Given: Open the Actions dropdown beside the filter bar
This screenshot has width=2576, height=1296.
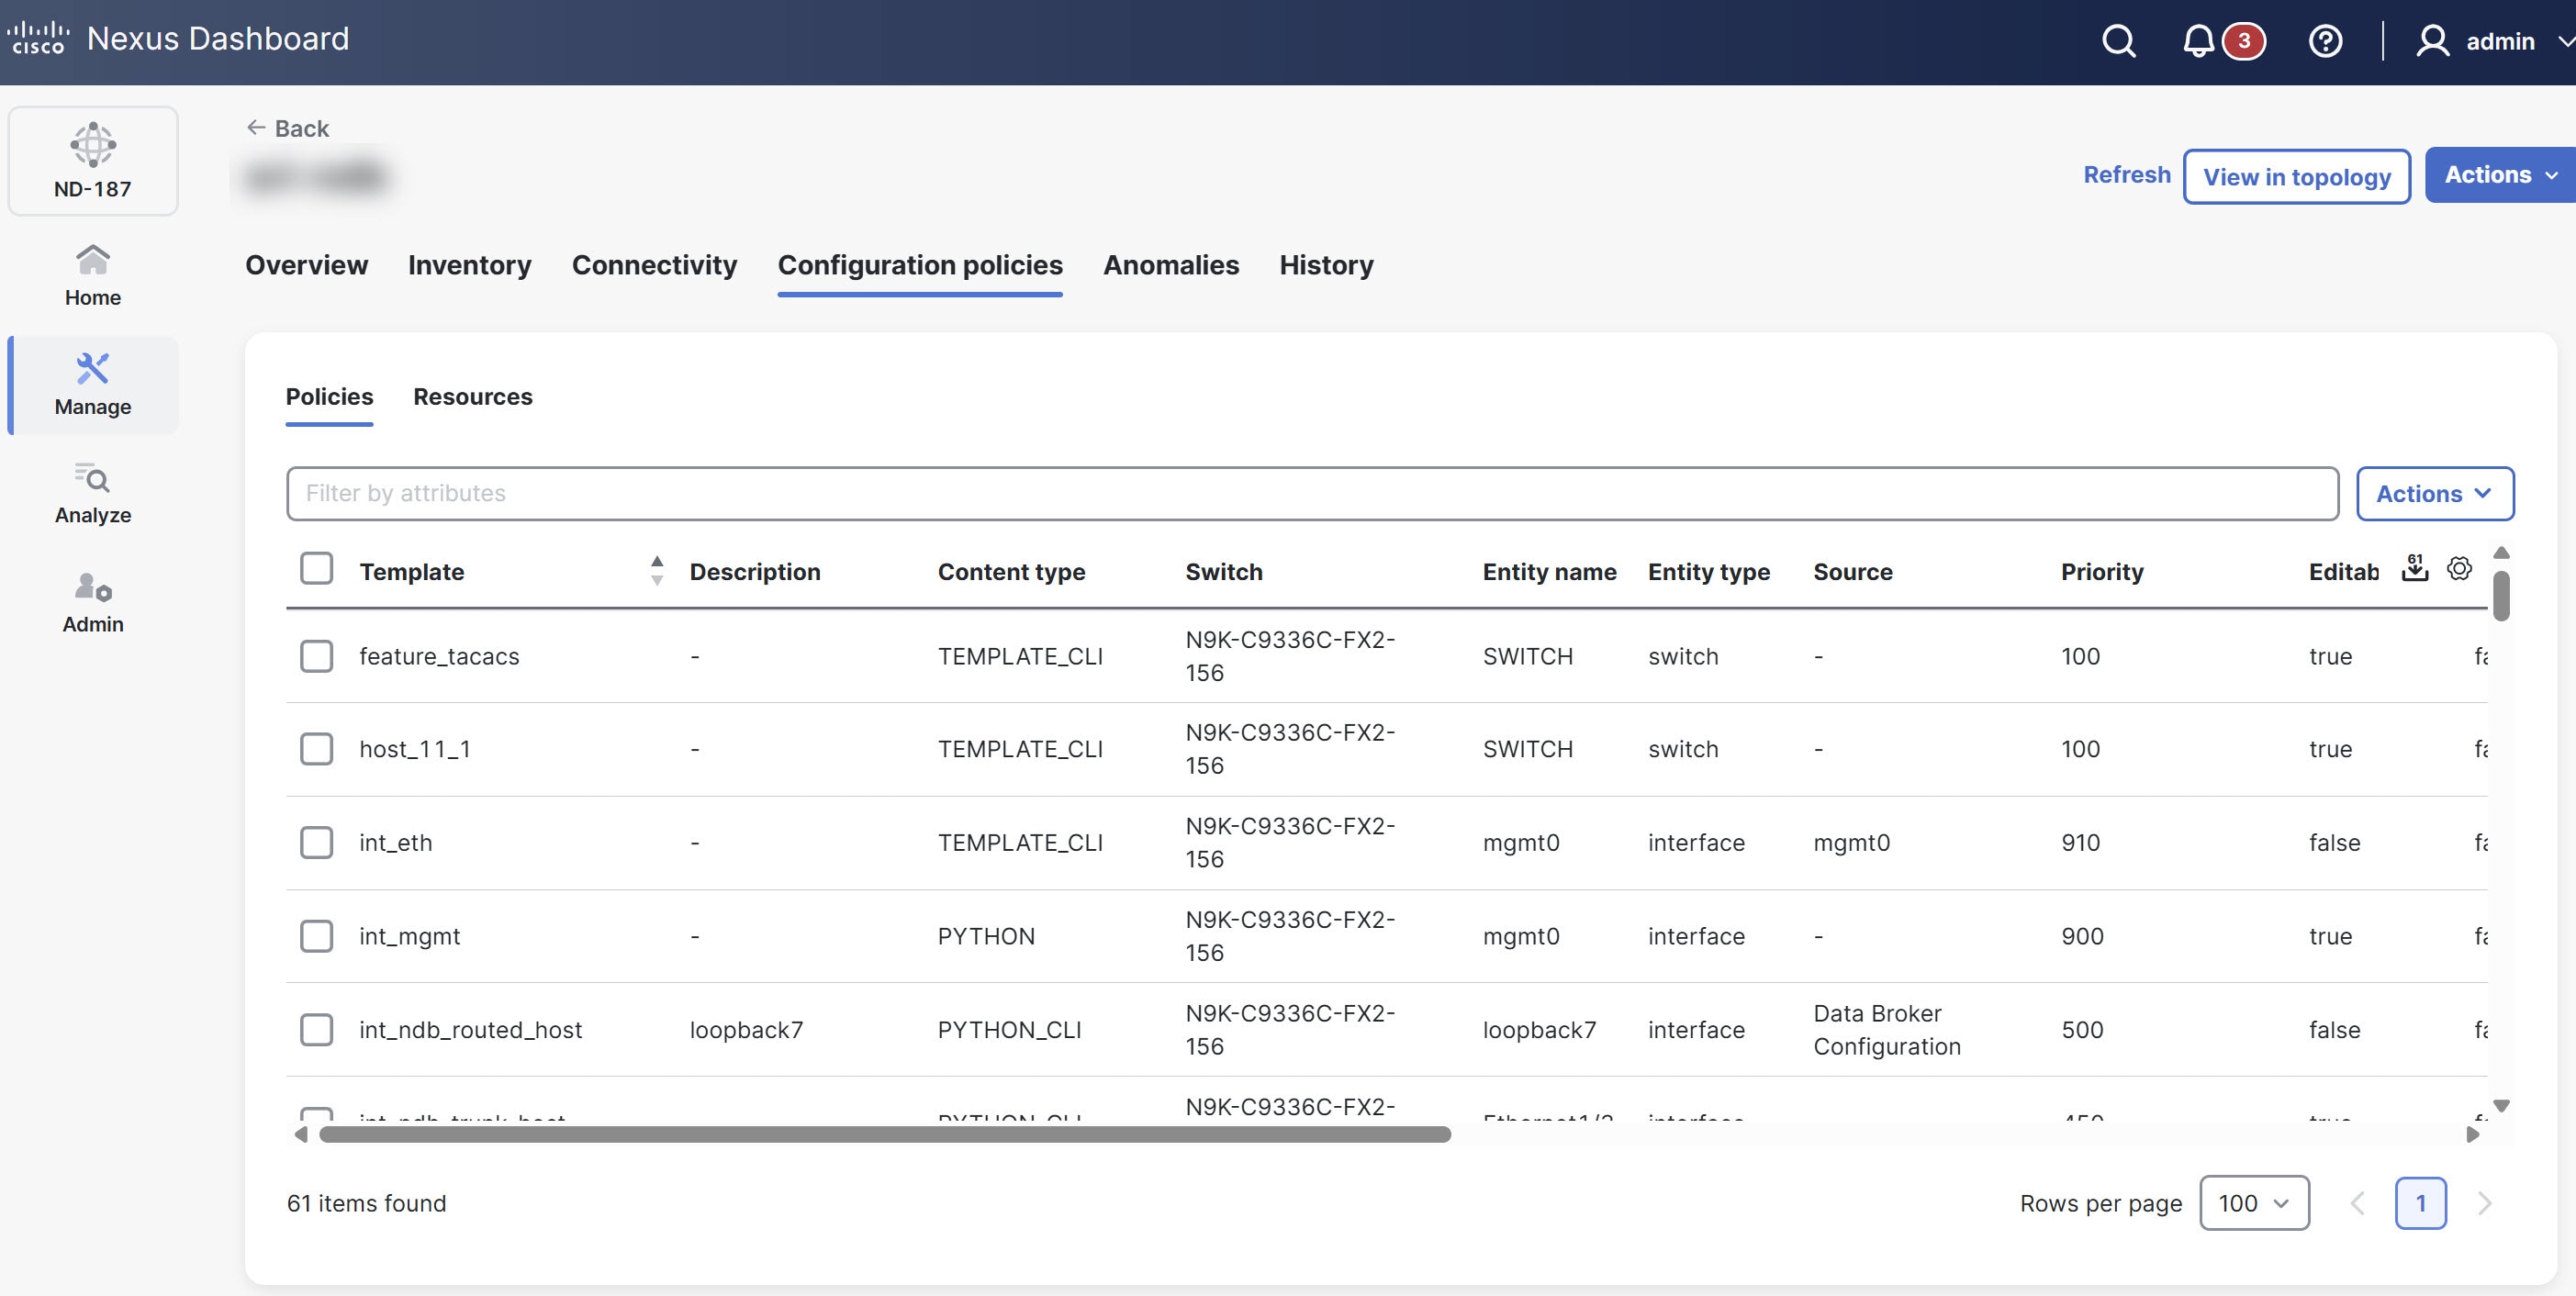Looking at the screenshot, I should [2434, 493].
